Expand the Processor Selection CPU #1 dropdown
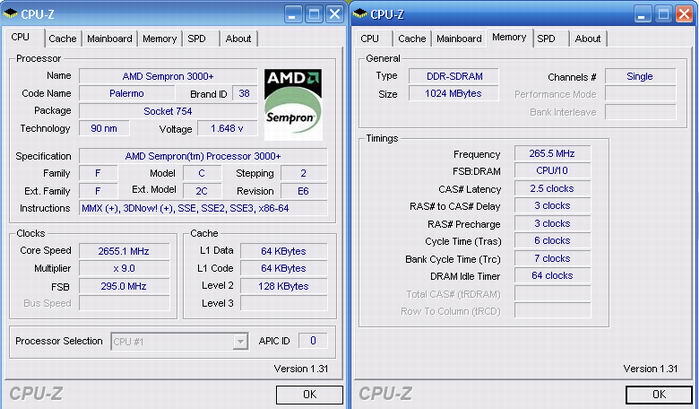 [x=240, y=342]
